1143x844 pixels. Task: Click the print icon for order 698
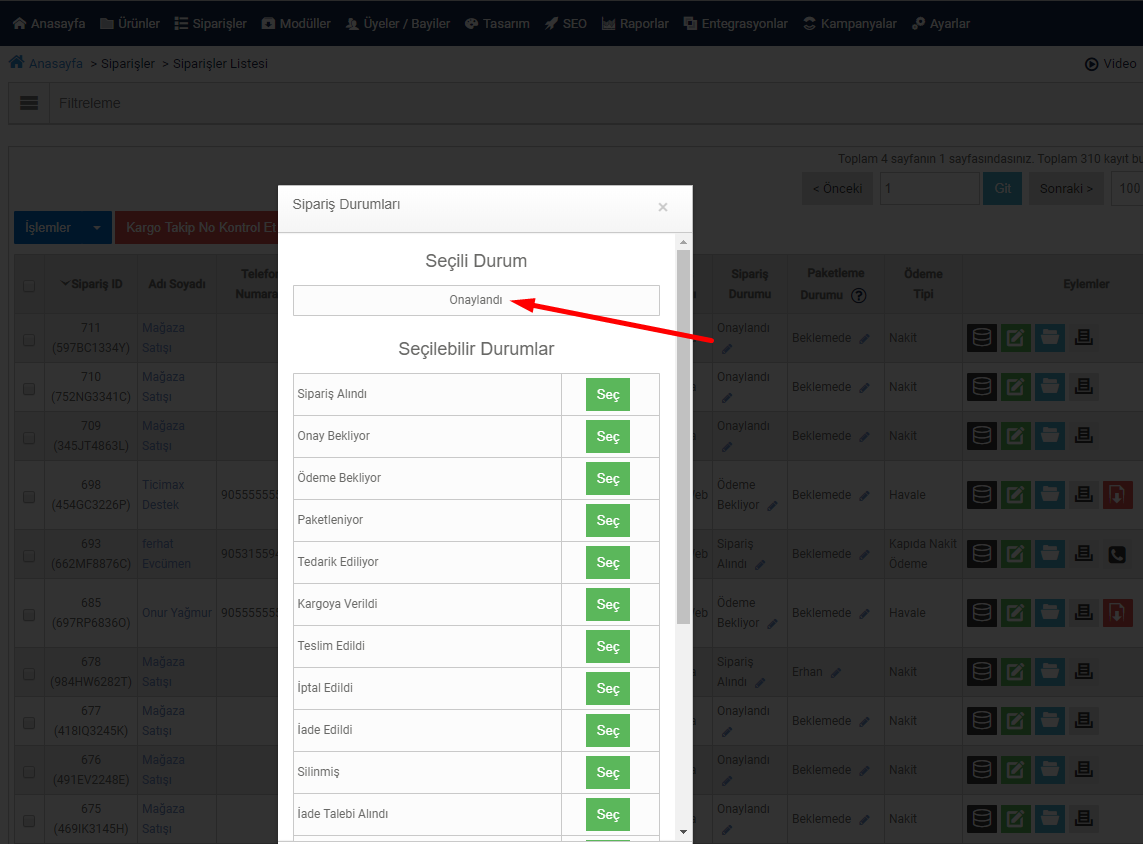[1084, 495]
